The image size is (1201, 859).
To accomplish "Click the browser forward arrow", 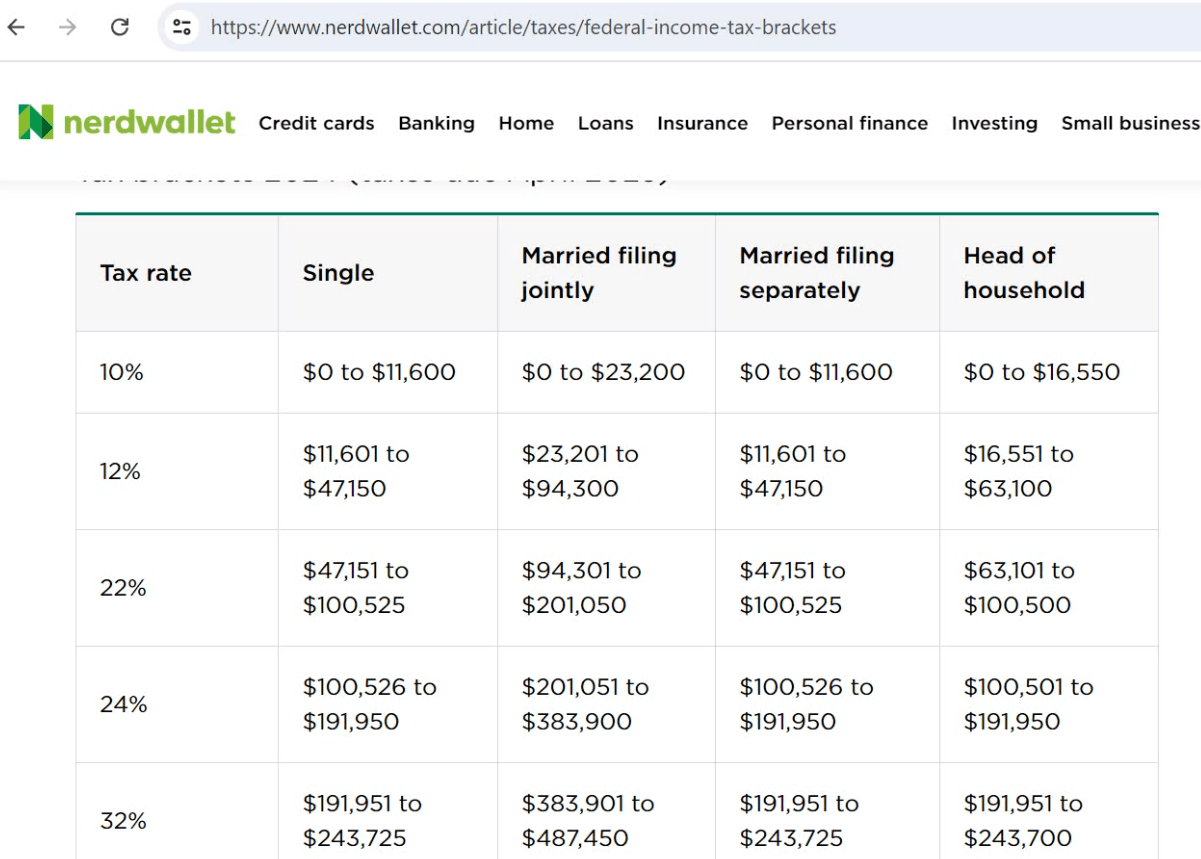I will click(x=68, y=27).
